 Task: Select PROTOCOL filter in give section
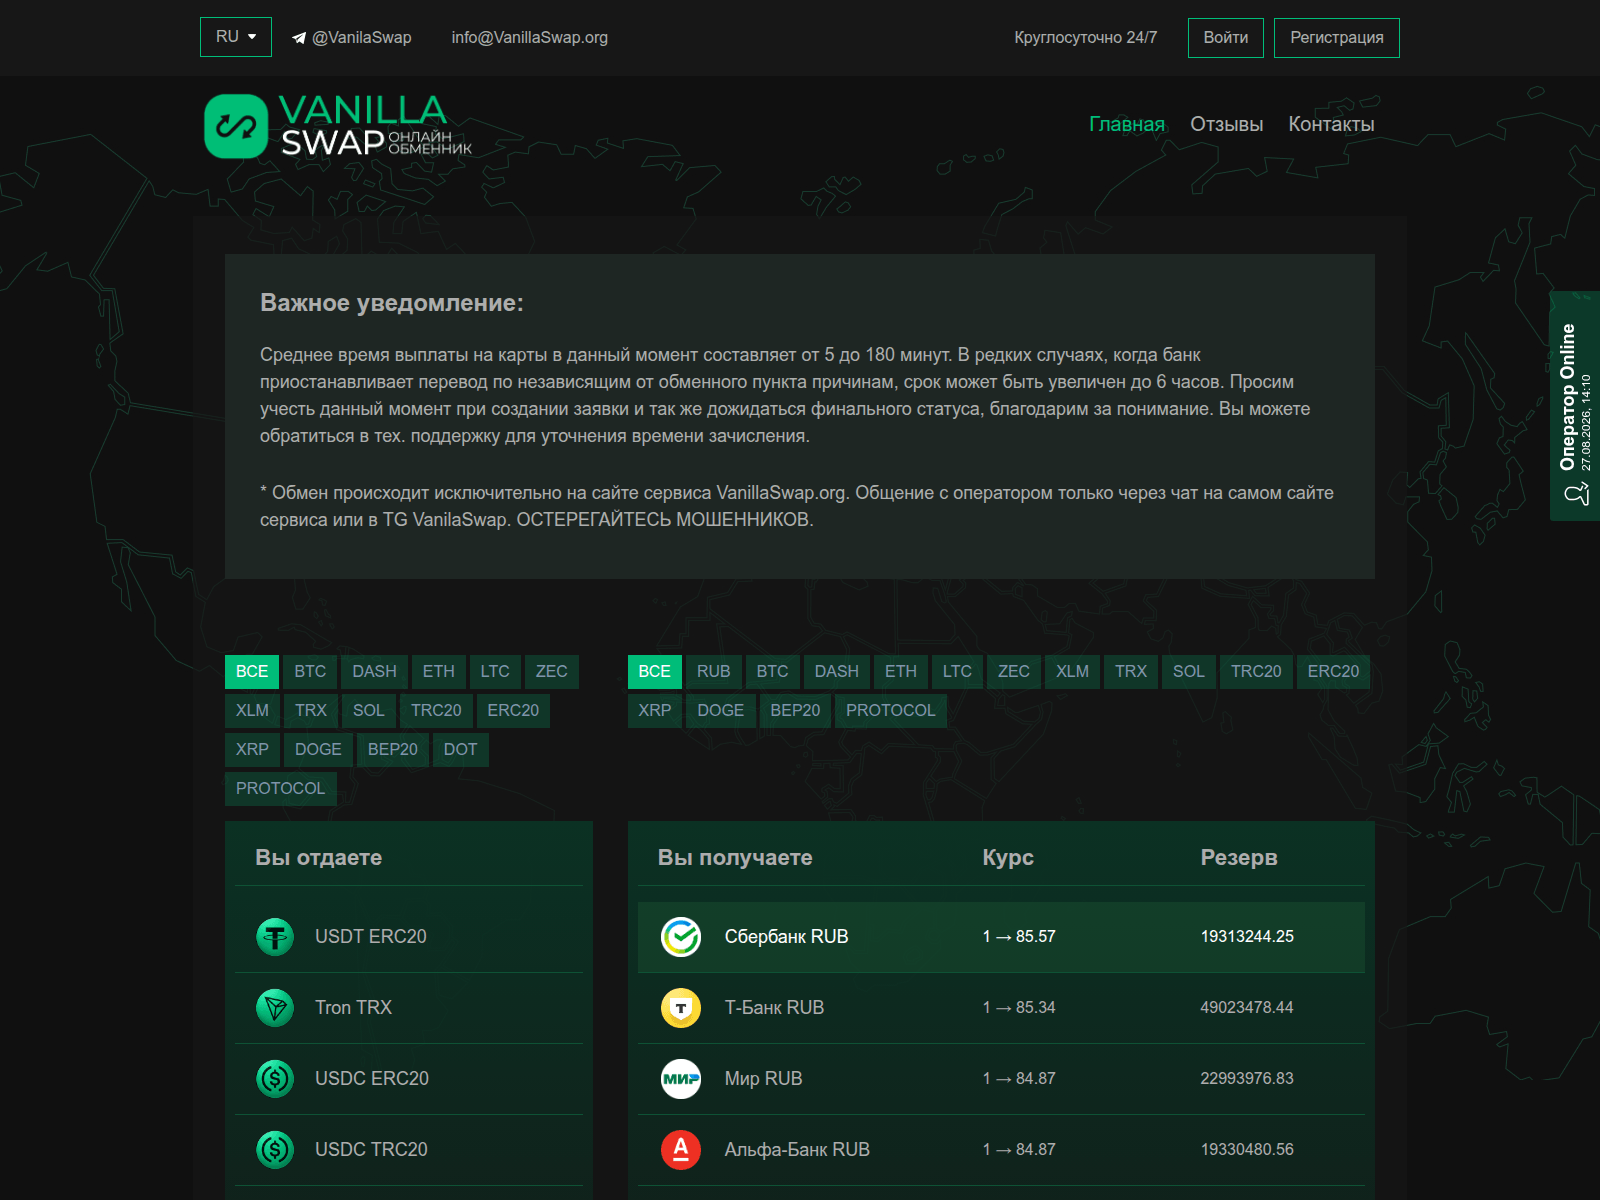pyautogui.click(x=281, y=789)
